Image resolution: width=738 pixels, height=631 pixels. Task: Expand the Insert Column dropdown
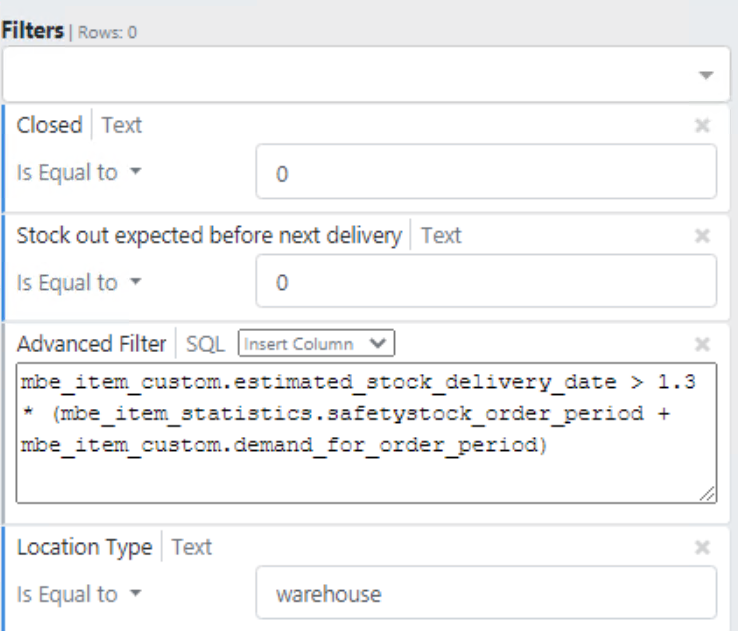(316, 344)
